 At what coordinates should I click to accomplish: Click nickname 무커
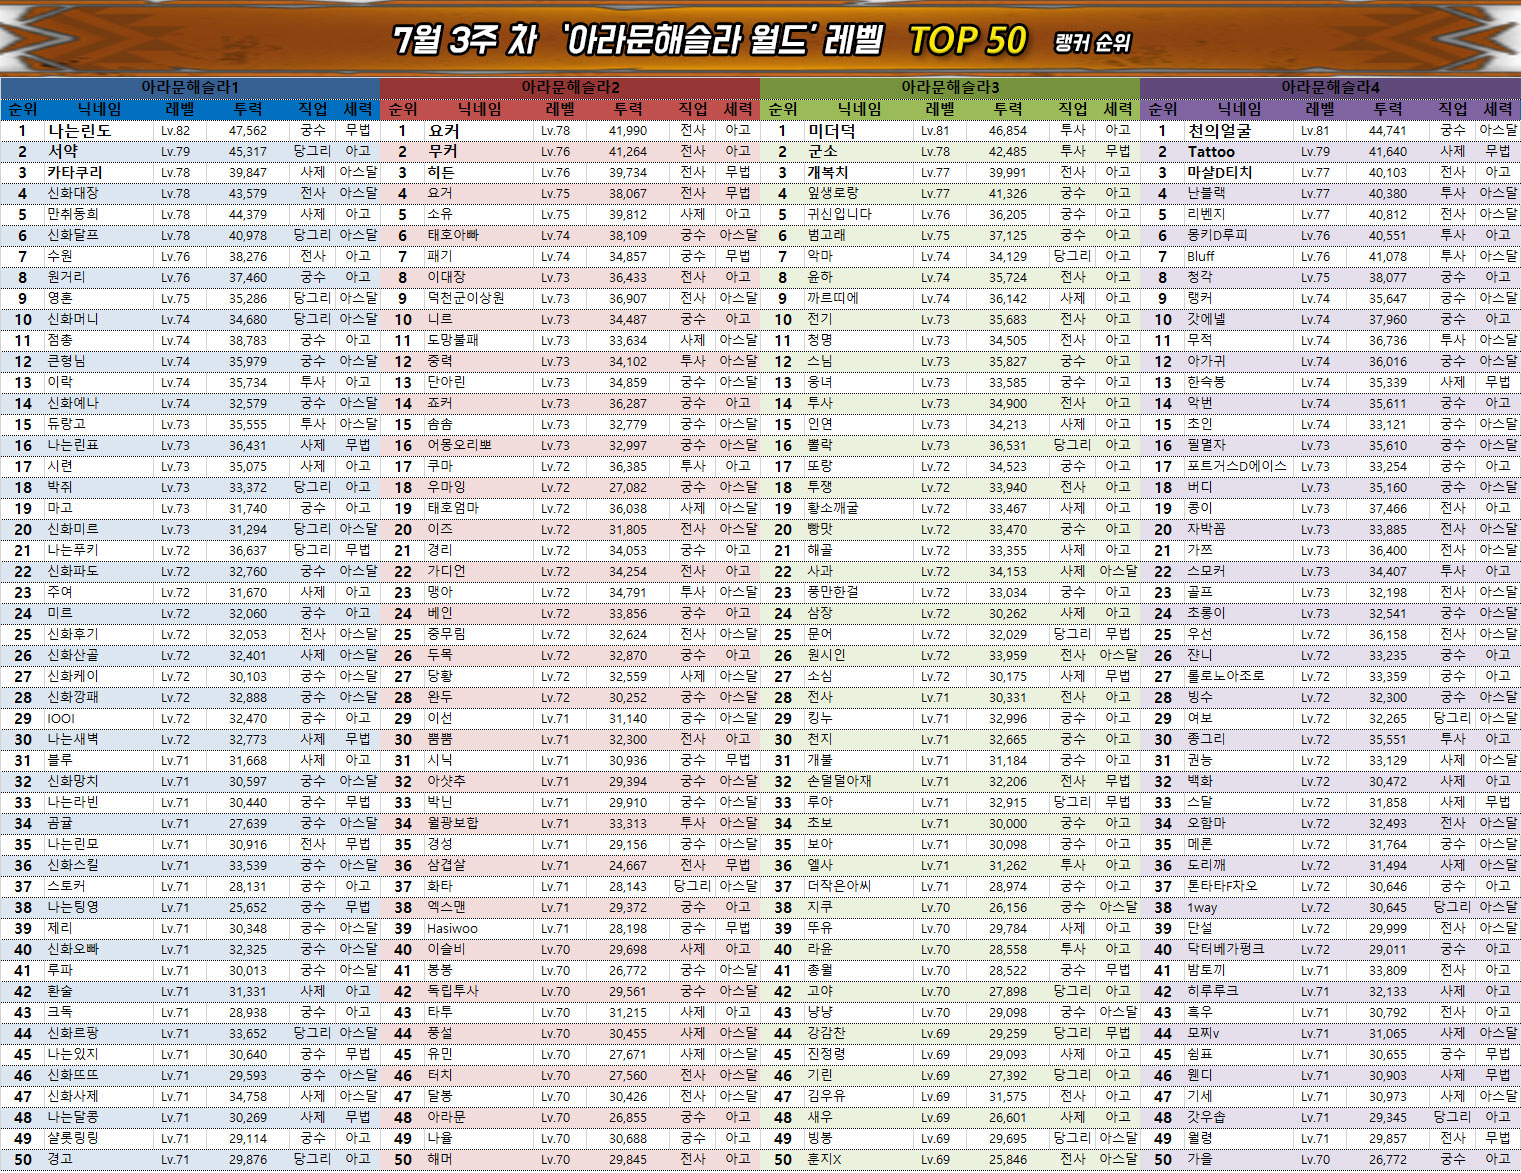pos(443,151)
